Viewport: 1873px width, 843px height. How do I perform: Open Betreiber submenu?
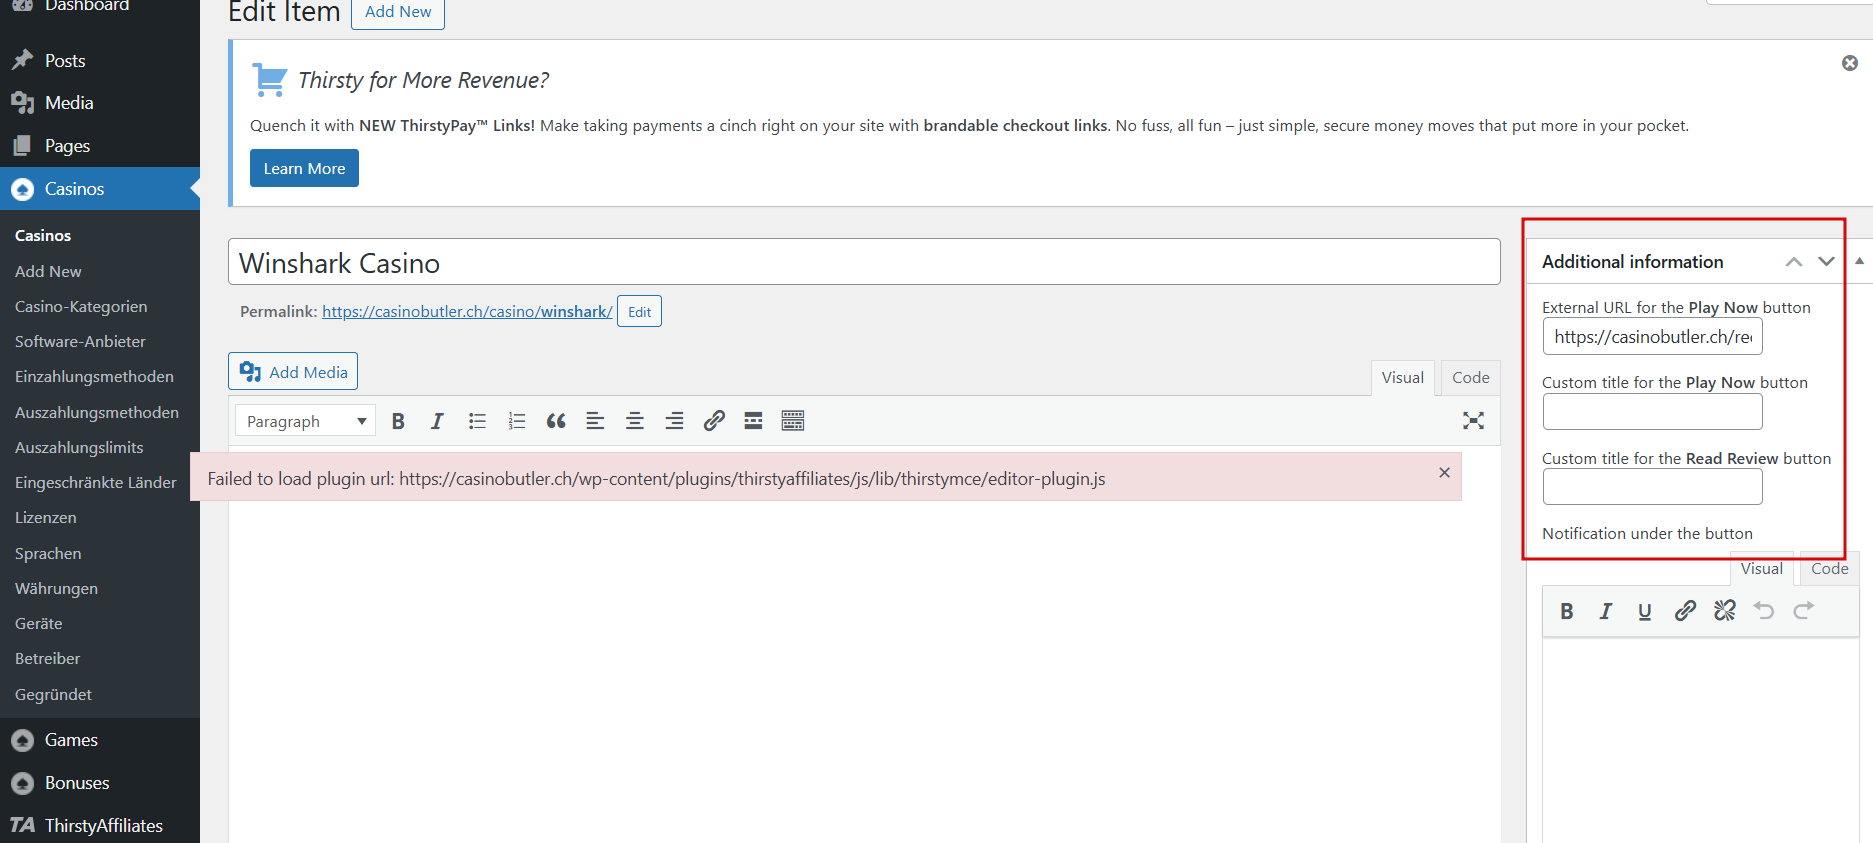point(47,659)
